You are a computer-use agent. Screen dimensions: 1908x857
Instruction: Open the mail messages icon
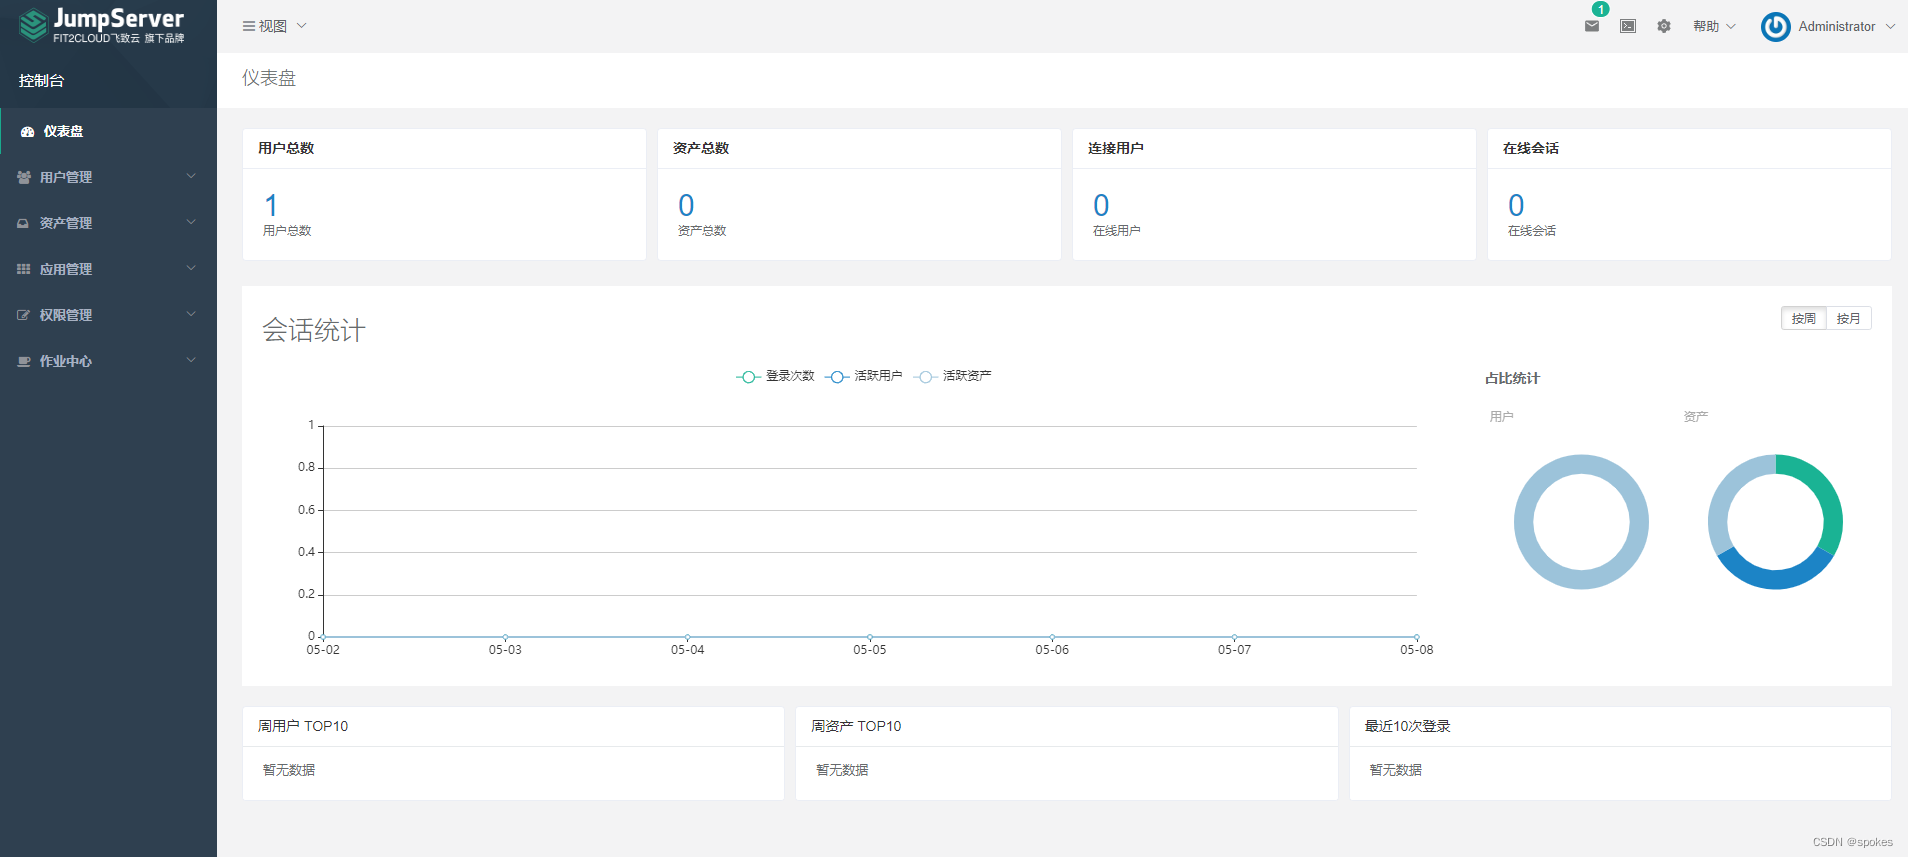(1592, 26)
